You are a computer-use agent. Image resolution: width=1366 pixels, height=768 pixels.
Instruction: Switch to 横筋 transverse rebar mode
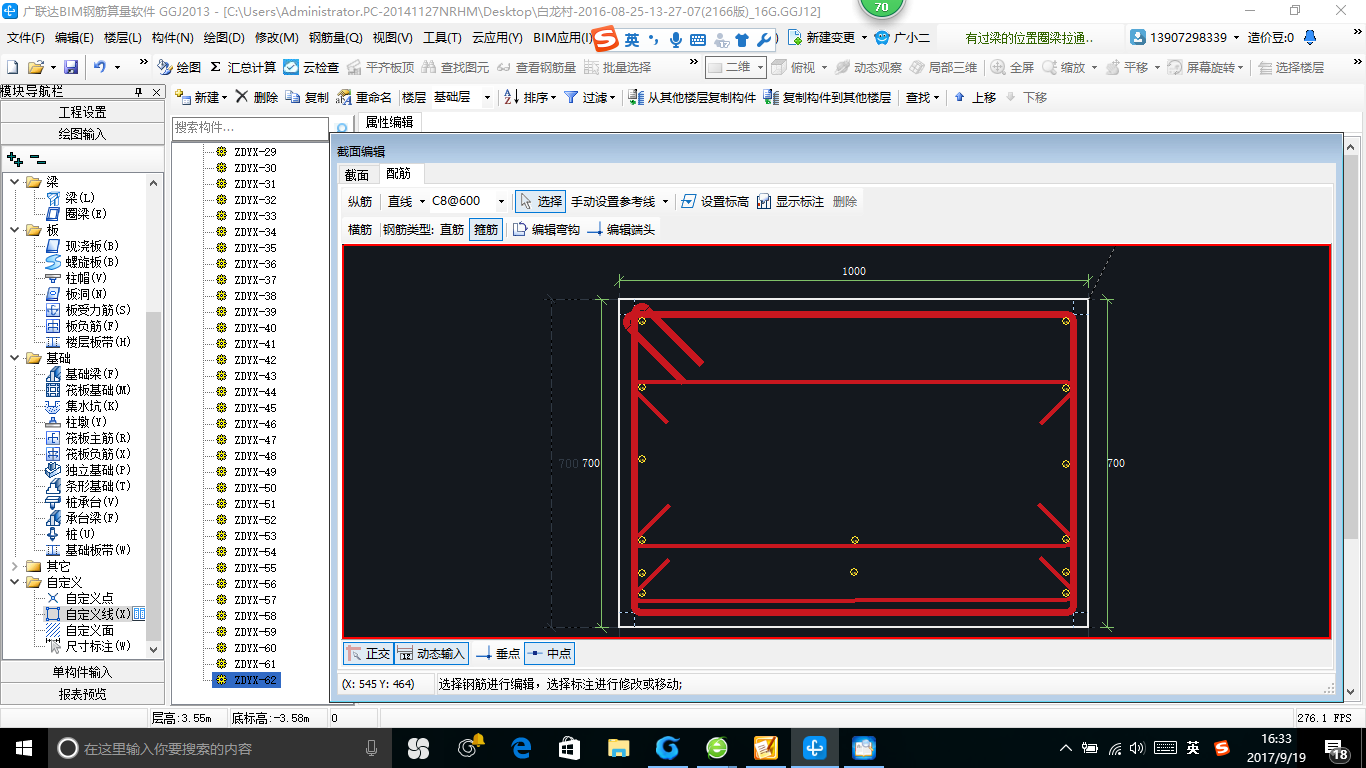[x=360, y=229]
